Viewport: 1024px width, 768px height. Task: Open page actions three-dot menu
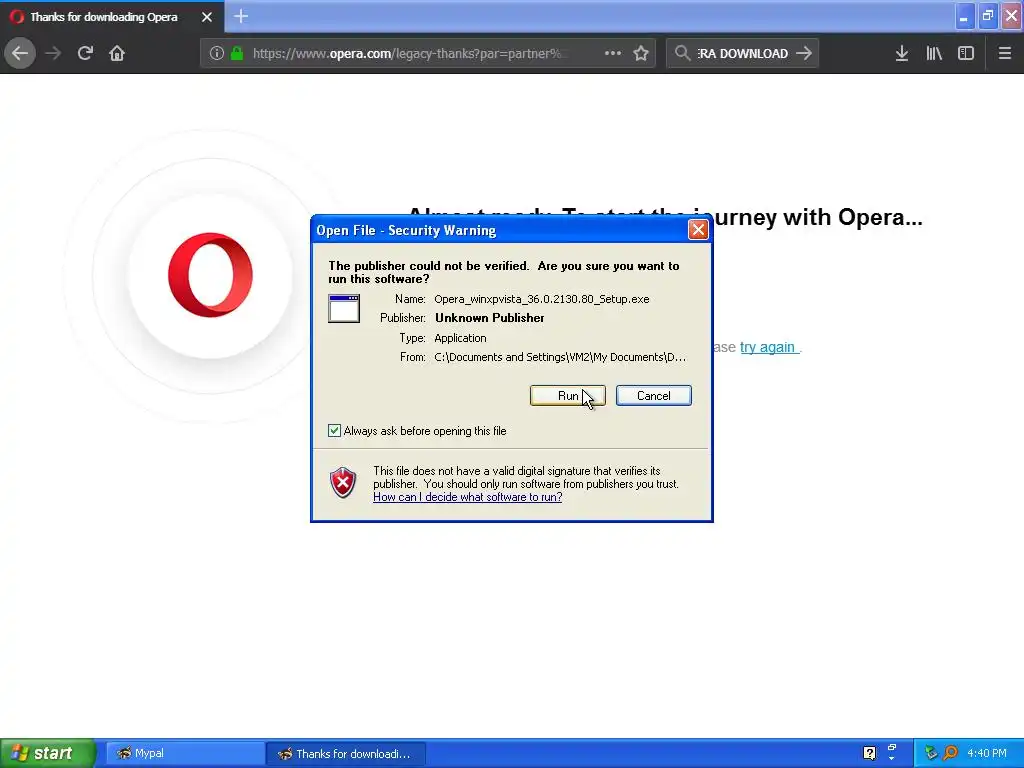point(613,53)
